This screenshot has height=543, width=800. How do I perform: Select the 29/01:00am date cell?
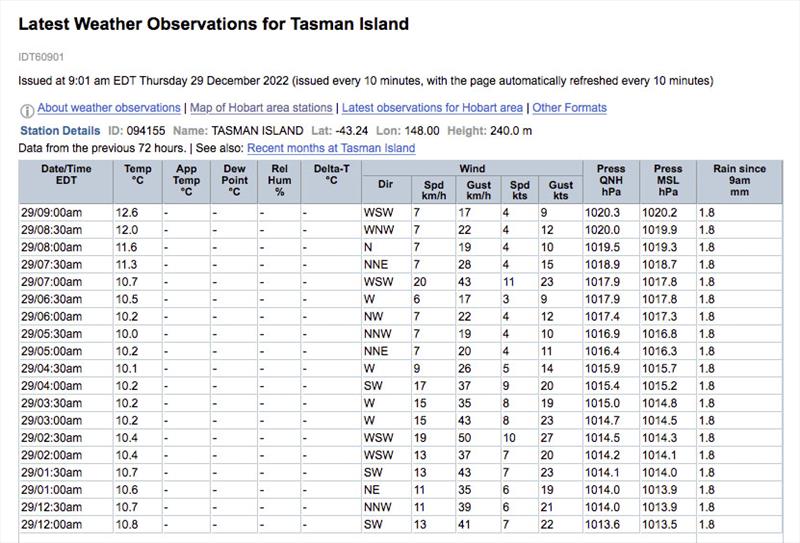(66, 490)
